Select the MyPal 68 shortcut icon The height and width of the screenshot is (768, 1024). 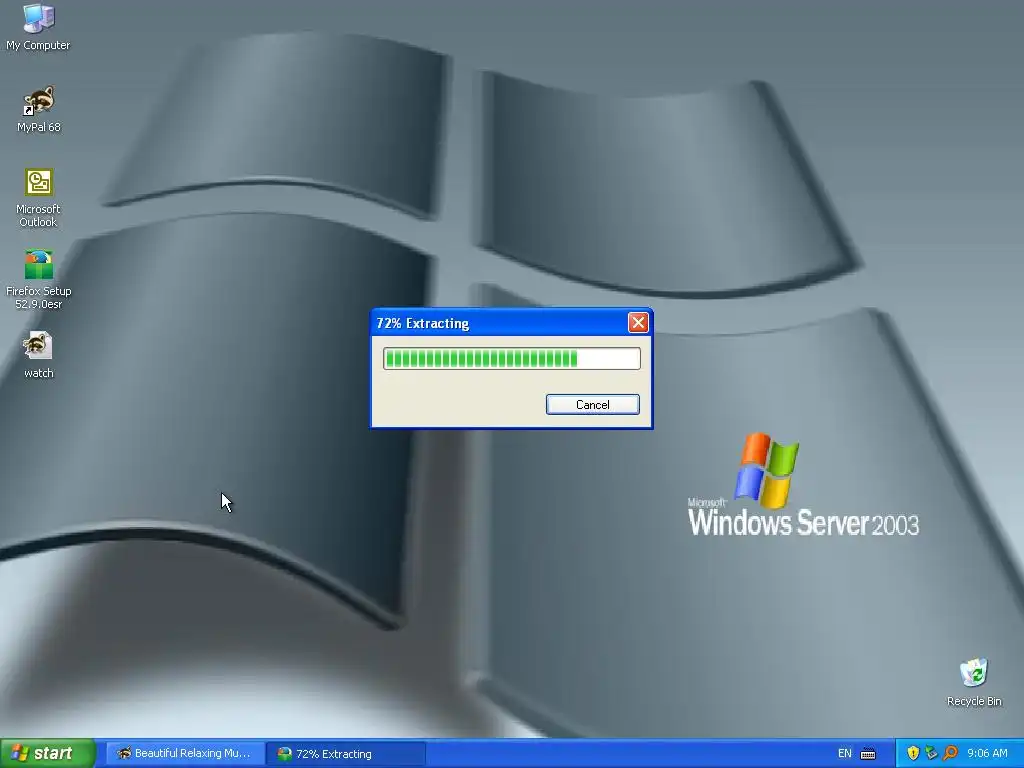38,108
